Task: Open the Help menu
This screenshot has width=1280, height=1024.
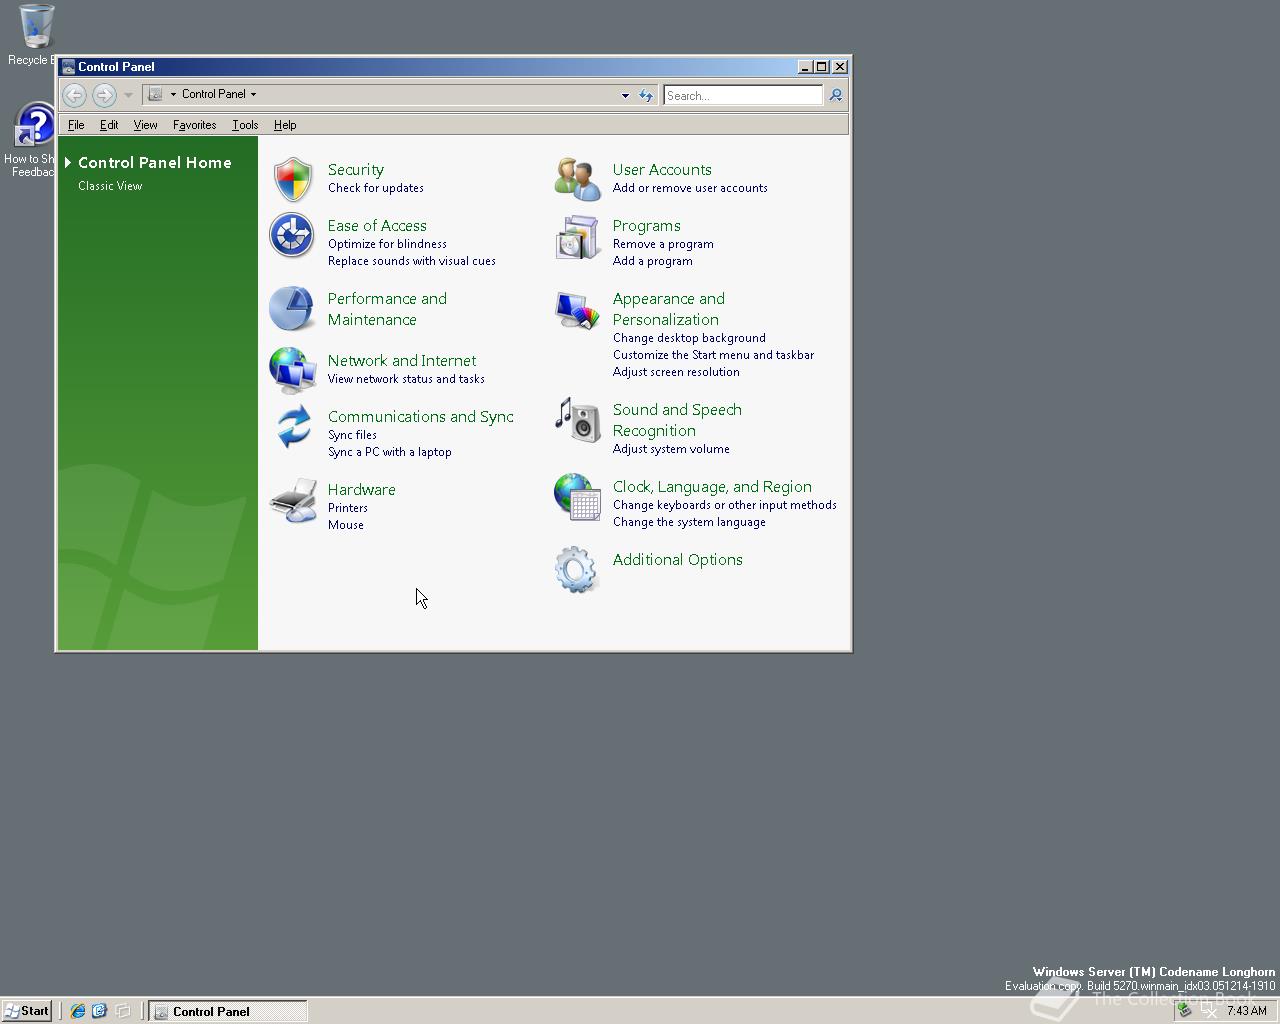Action: pos(285,125)
